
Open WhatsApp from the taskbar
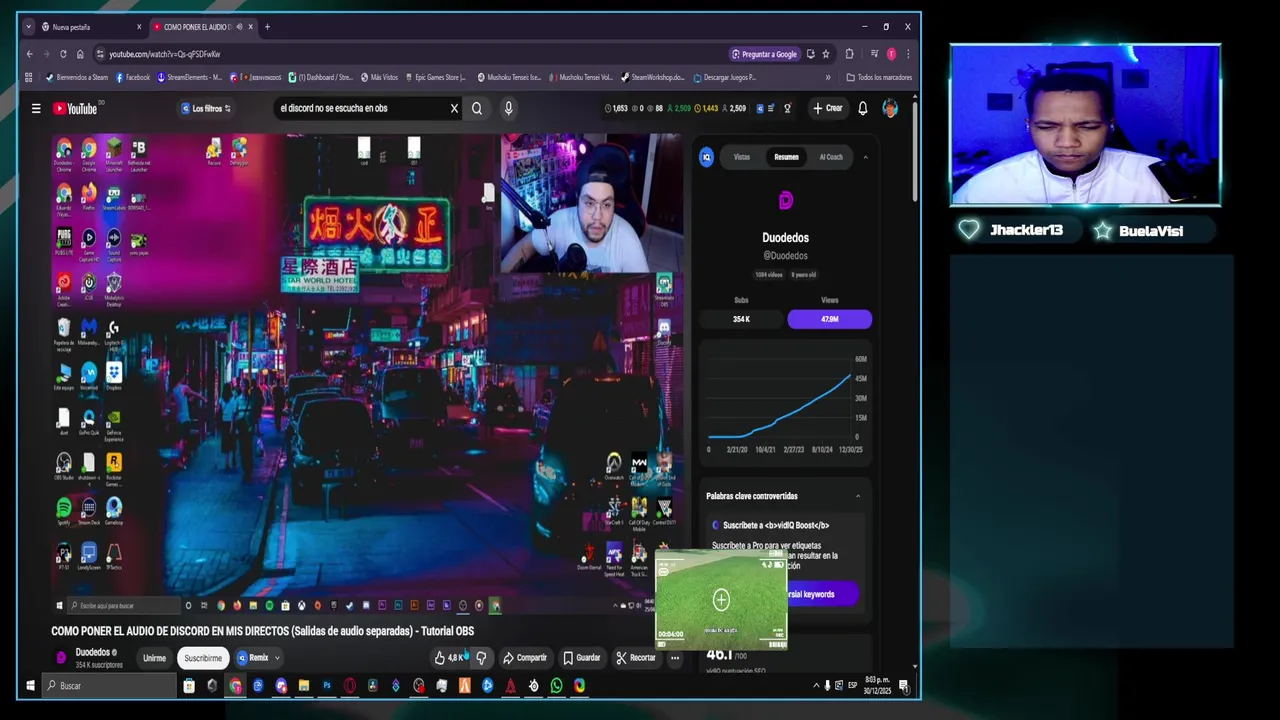coord(556,686)
